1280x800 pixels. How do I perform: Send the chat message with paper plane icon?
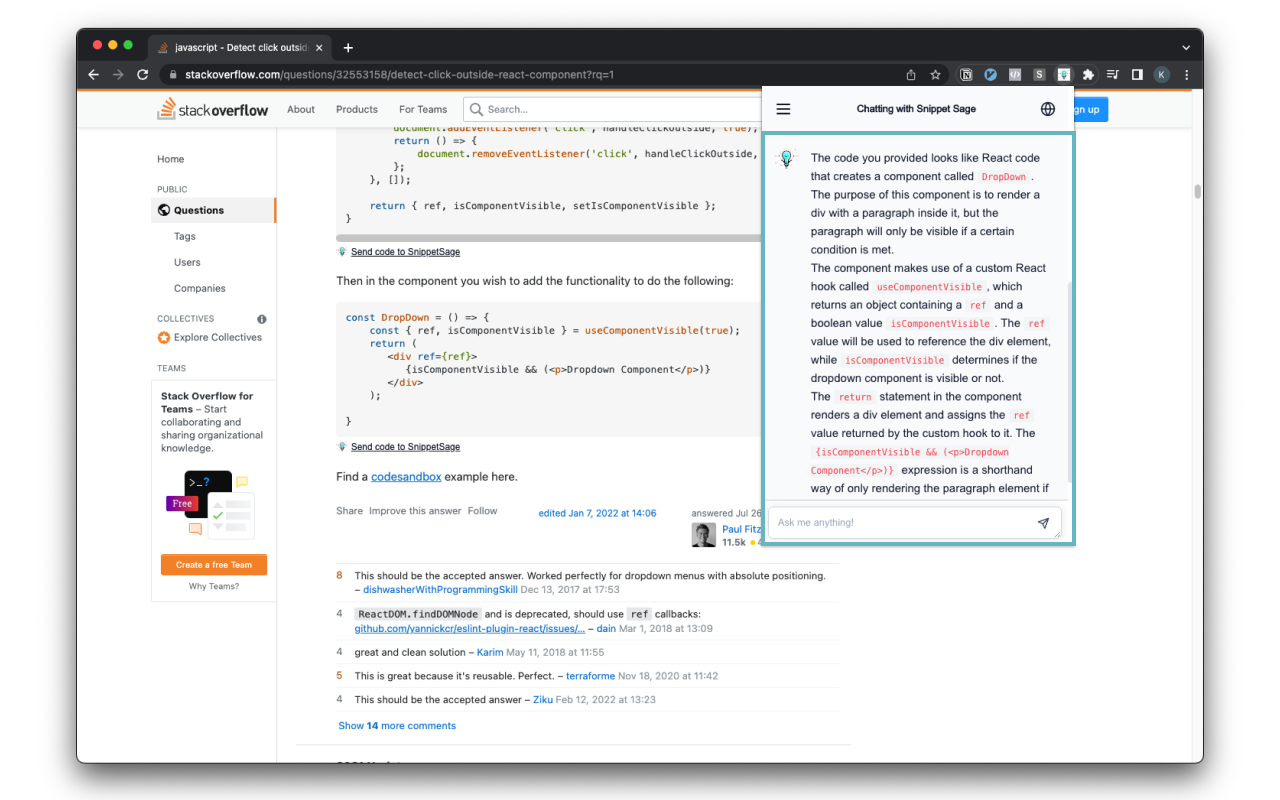(1043, 522)
